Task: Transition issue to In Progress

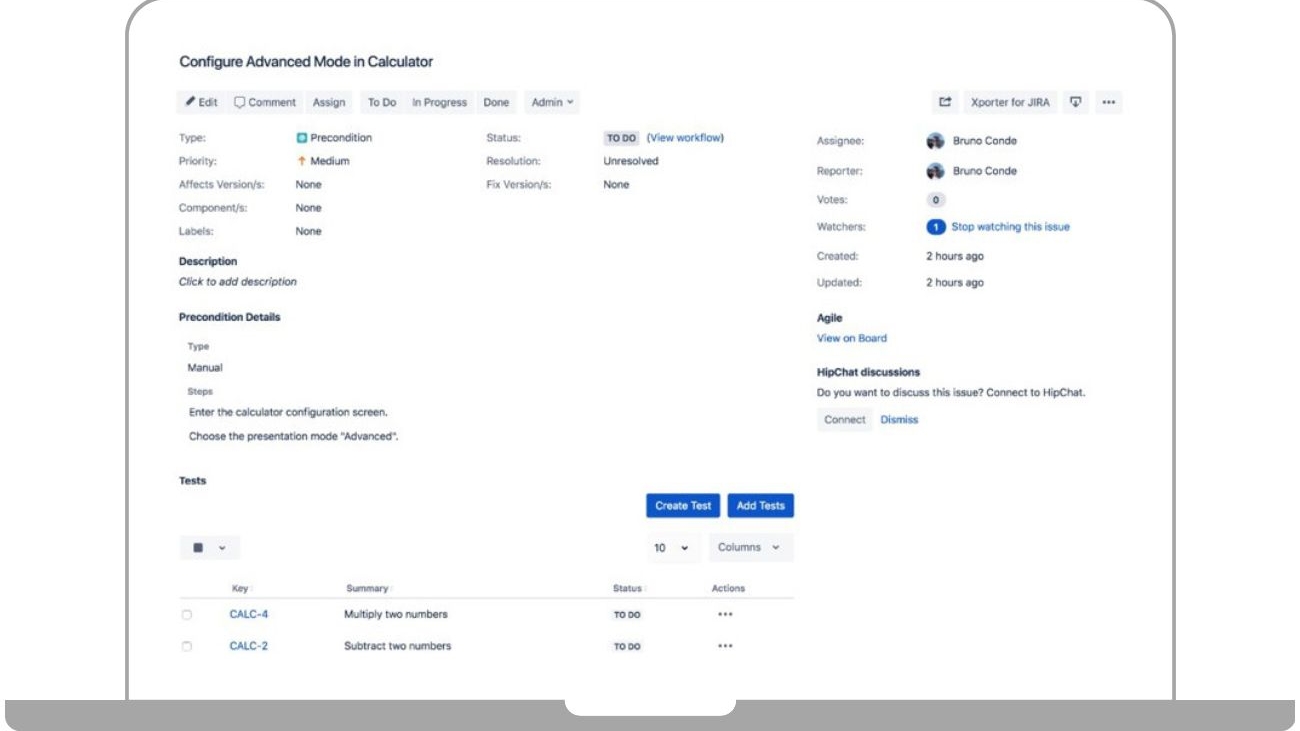Action: (x=439, y=102)
